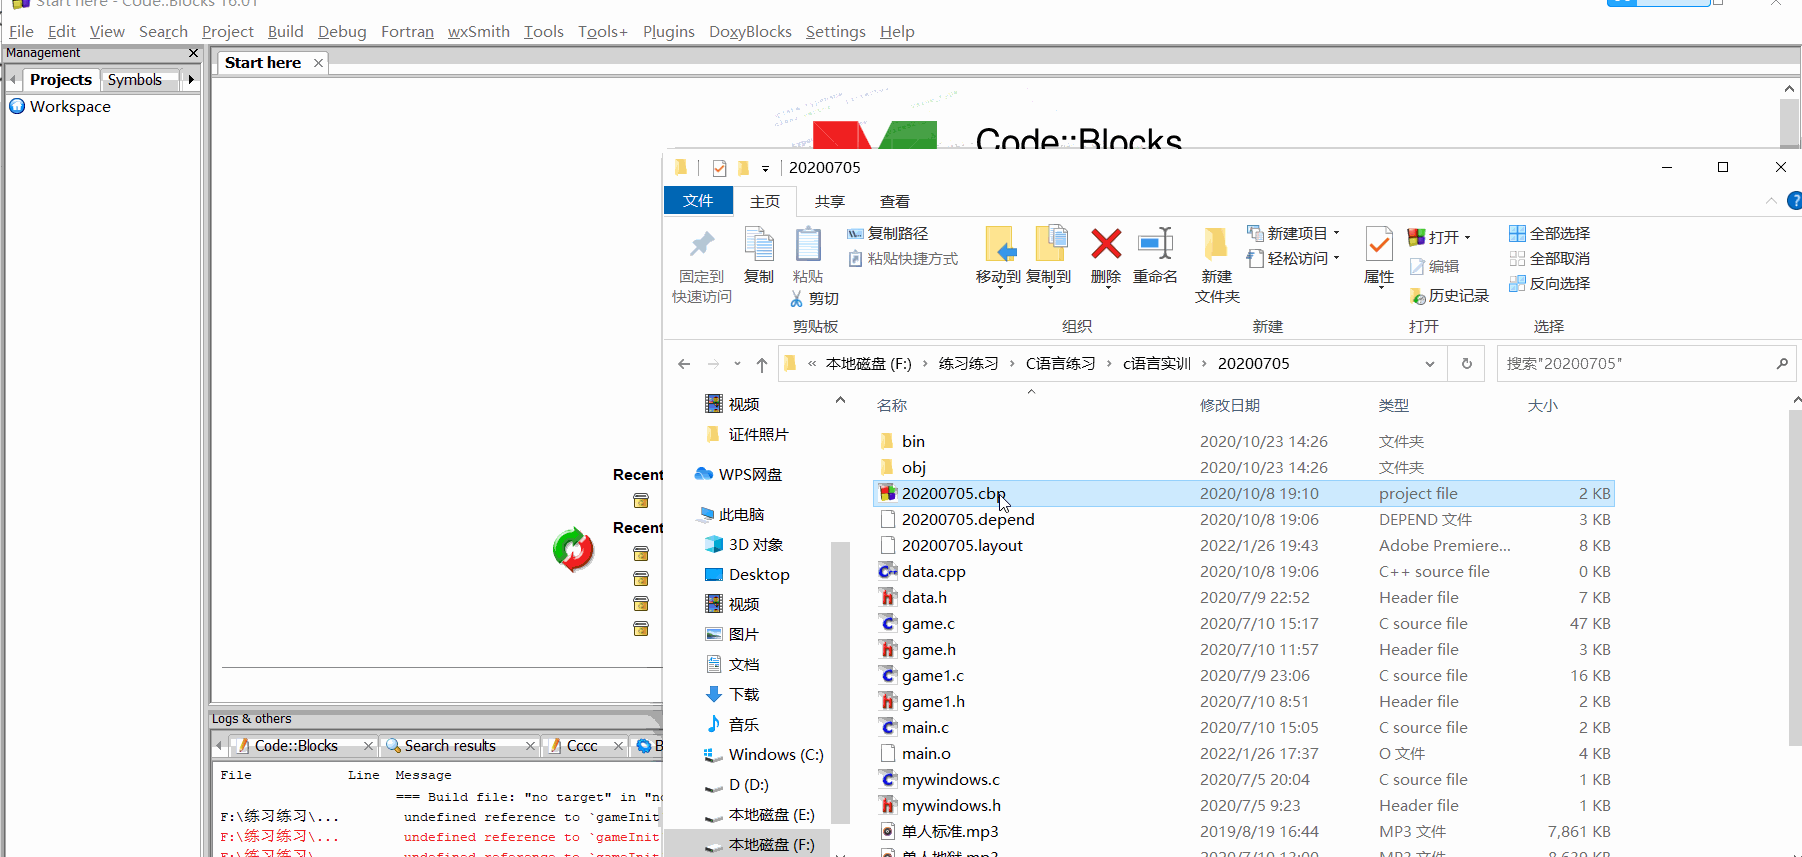
Task: Open the Build menu in Code::Blocks
Action: click(285, 31)
